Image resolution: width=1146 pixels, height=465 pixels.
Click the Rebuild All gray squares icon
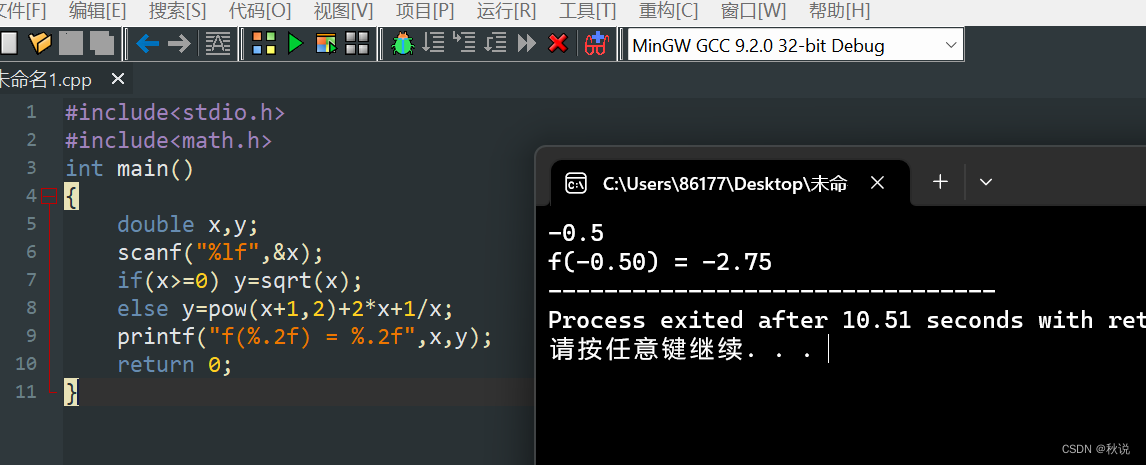tap(357, 44)
